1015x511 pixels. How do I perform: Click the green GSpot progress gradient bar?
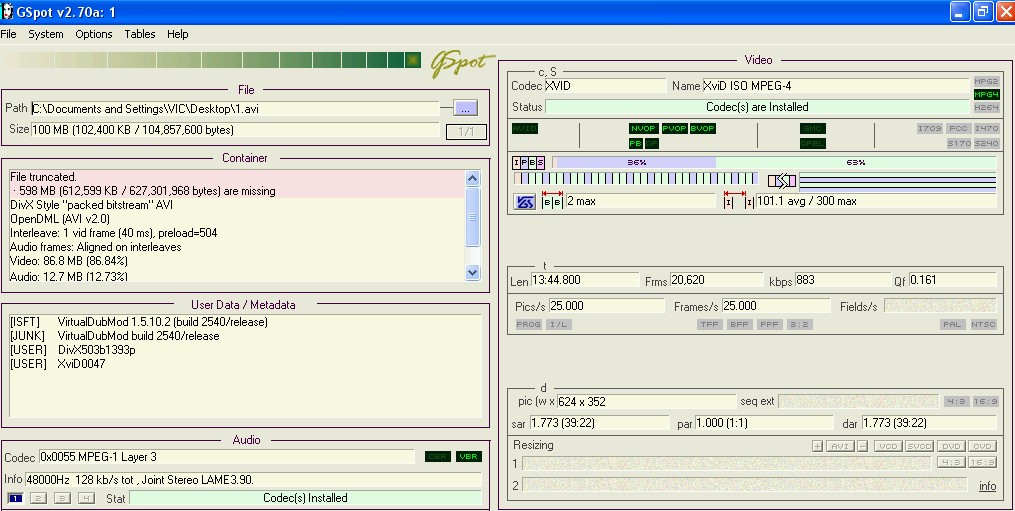tap(212, 60)
